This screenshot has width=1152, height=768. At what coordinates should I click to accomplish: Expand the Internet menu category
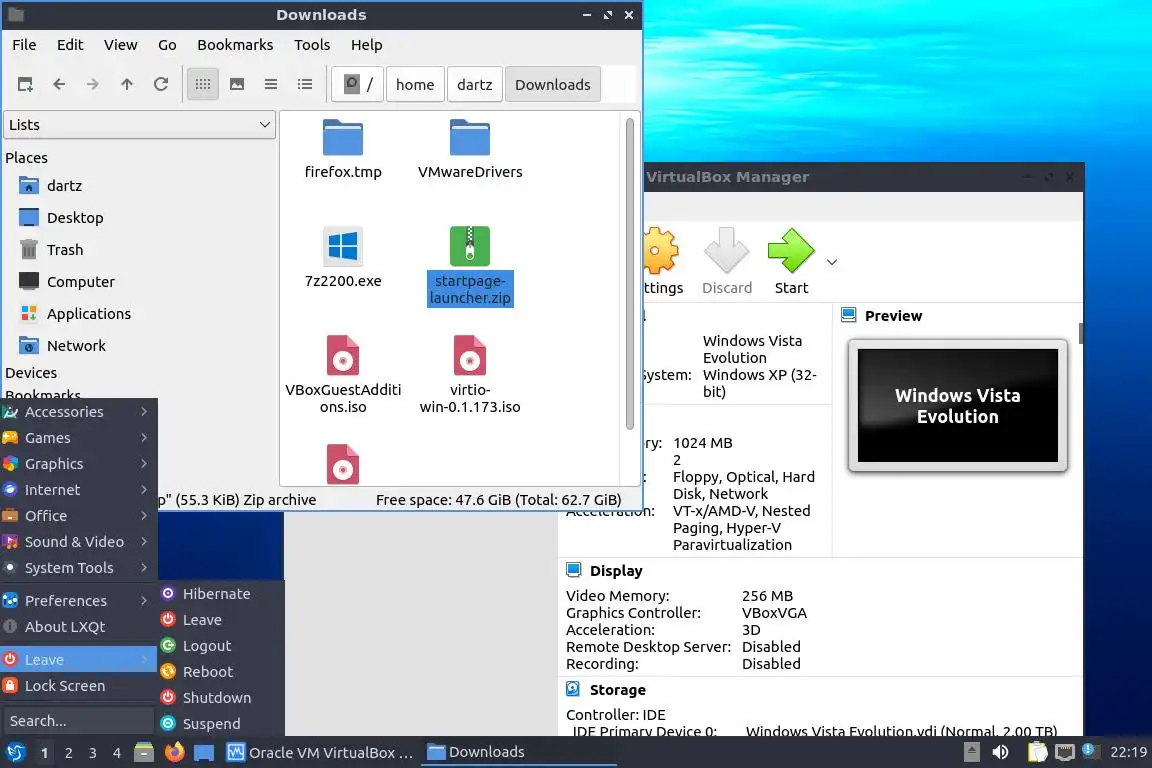[x=79, y=490]
